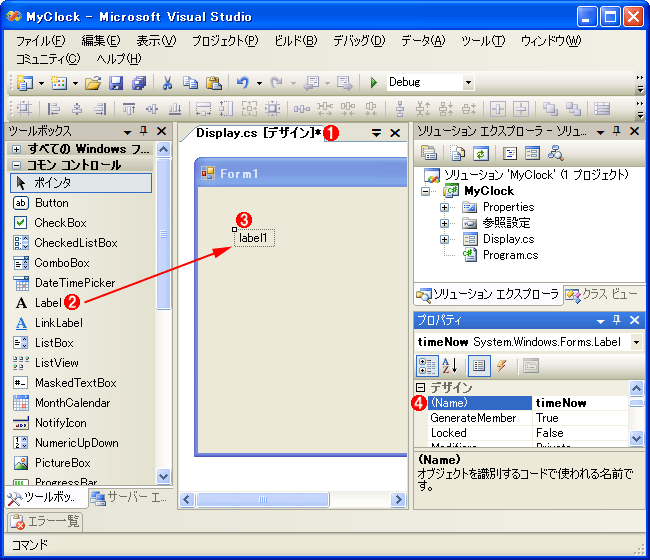Pin the Properties panel
650x560 pixels.
pyautogui.click(x=616, y=320)
